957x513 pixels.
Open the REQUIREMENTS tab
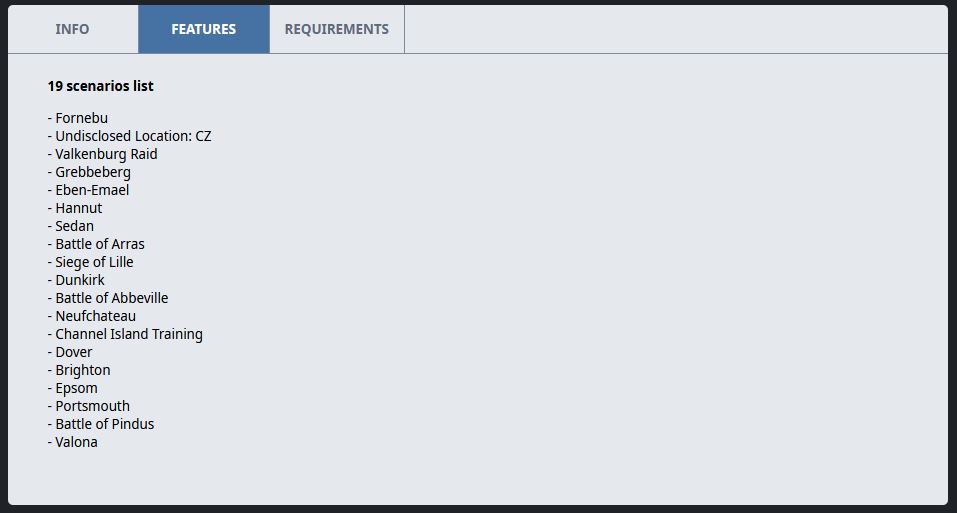[x=337, y=29]
